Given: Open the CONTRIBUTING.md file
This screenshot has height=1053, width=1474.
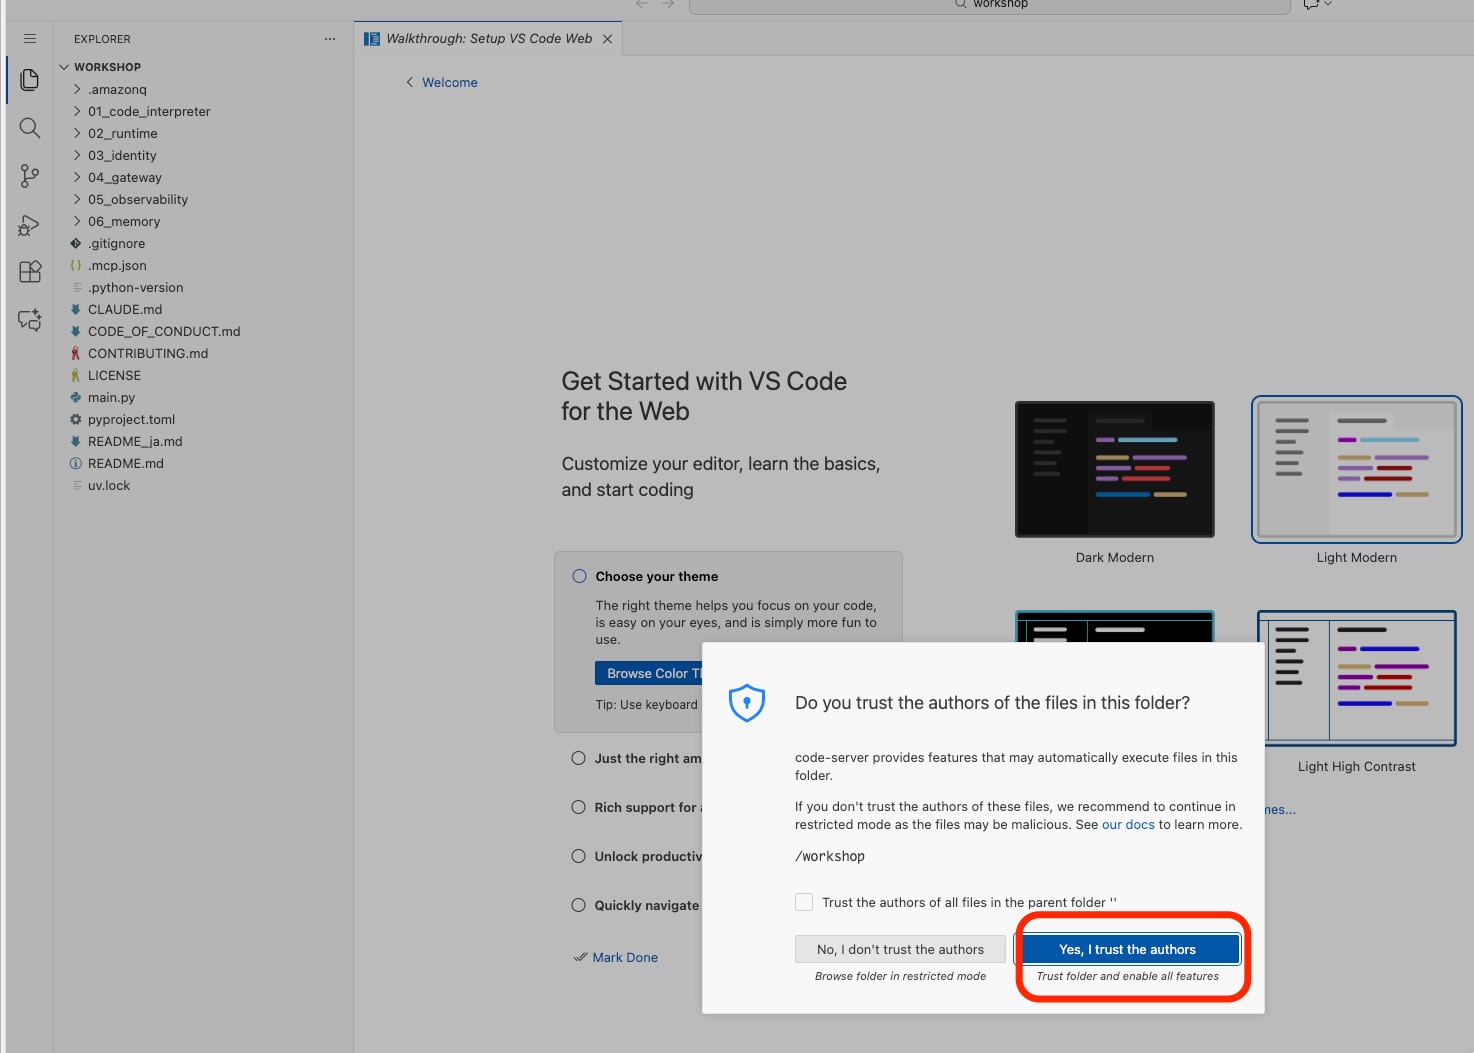Looking at the screenshot, I should [x=203, y=353].
